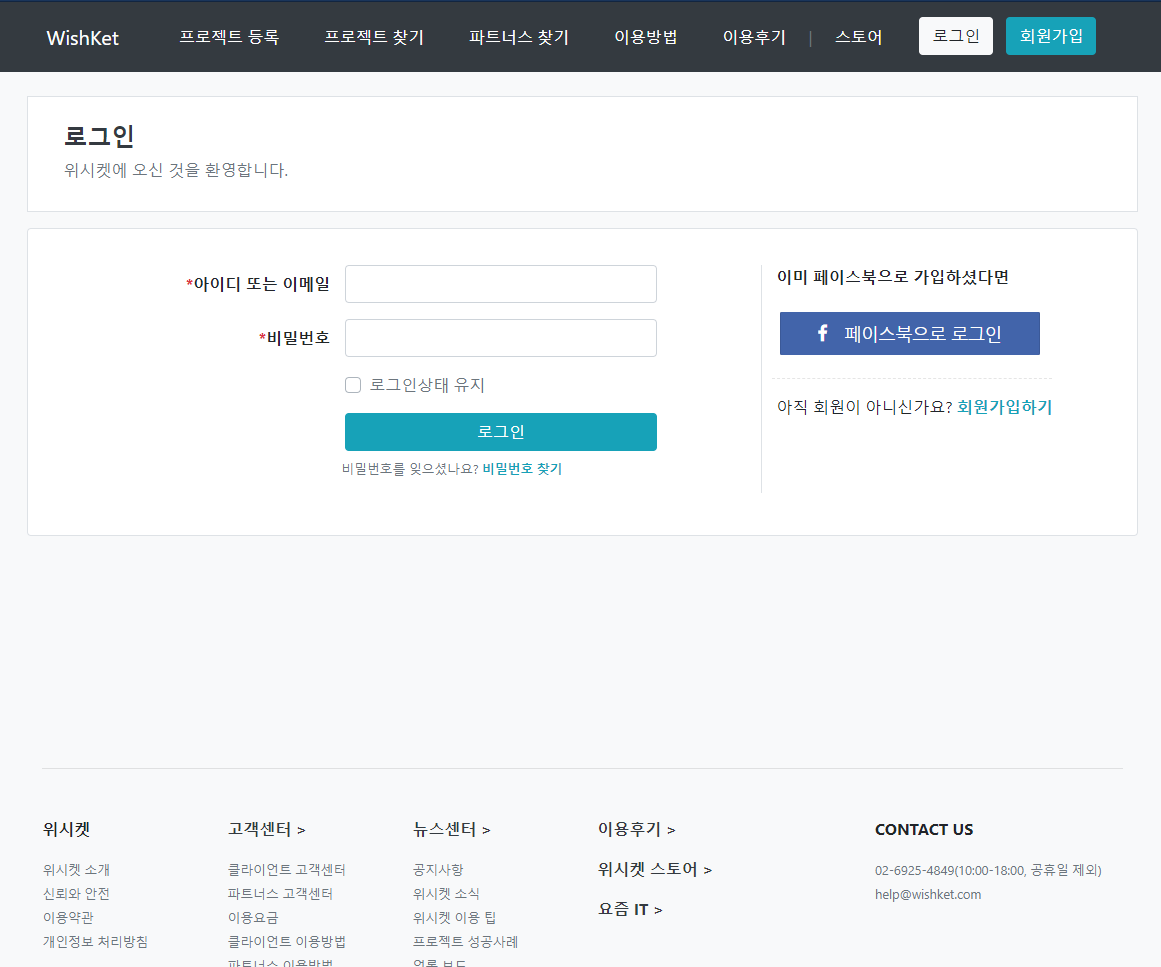1161x967 pixels.
Task: Open 위시켓 이용 팁 footer link
Action: pyautogui.click(x=455, y=917)
